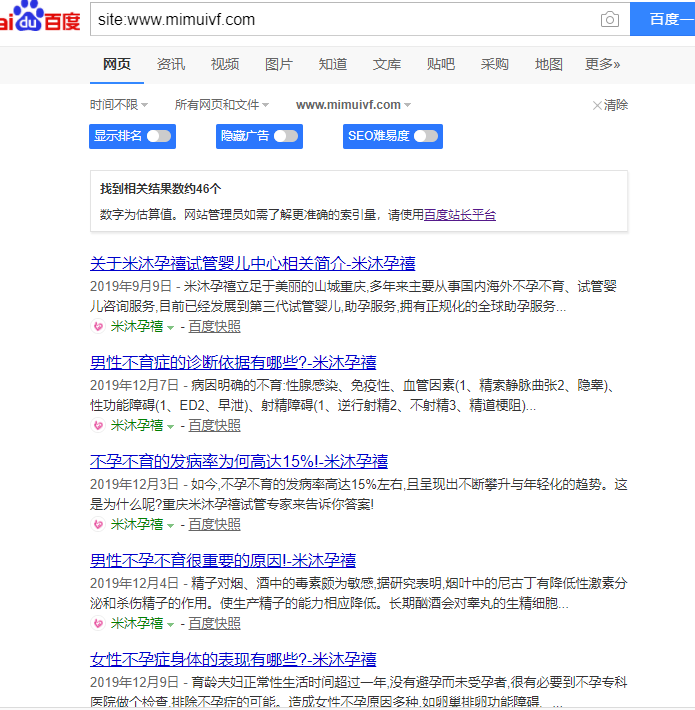Expand 米沐孕禧 source arrow under 男性不孕不育 result
This screenshot has width=695, height=710.
pos(170,624)
